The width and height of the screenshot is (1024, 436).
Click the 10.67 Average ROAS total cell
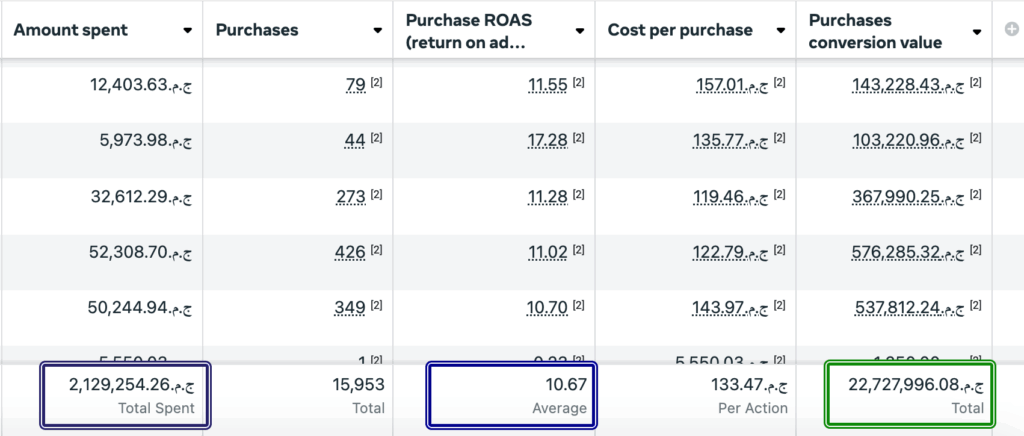[x=512, y=395]
